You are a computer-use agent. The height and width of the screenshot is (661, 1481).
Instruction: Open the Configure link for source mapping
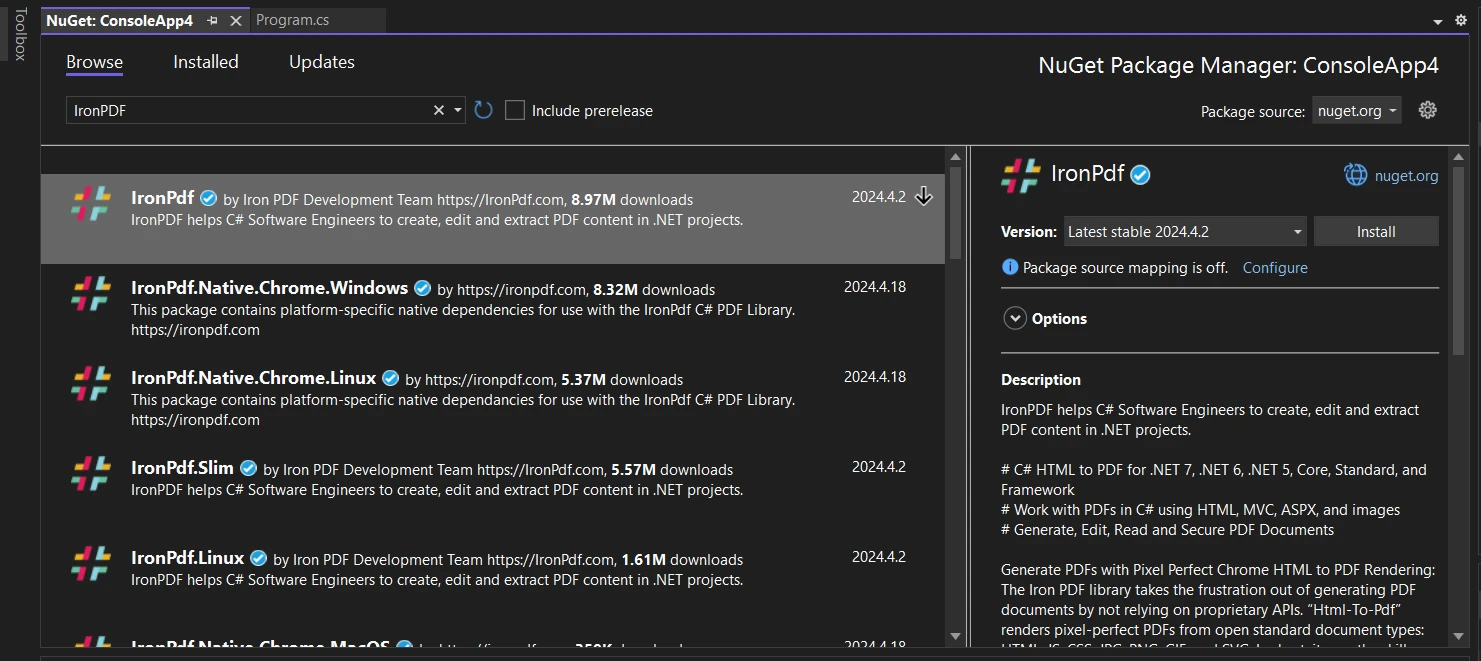[x=1274, y=267]
